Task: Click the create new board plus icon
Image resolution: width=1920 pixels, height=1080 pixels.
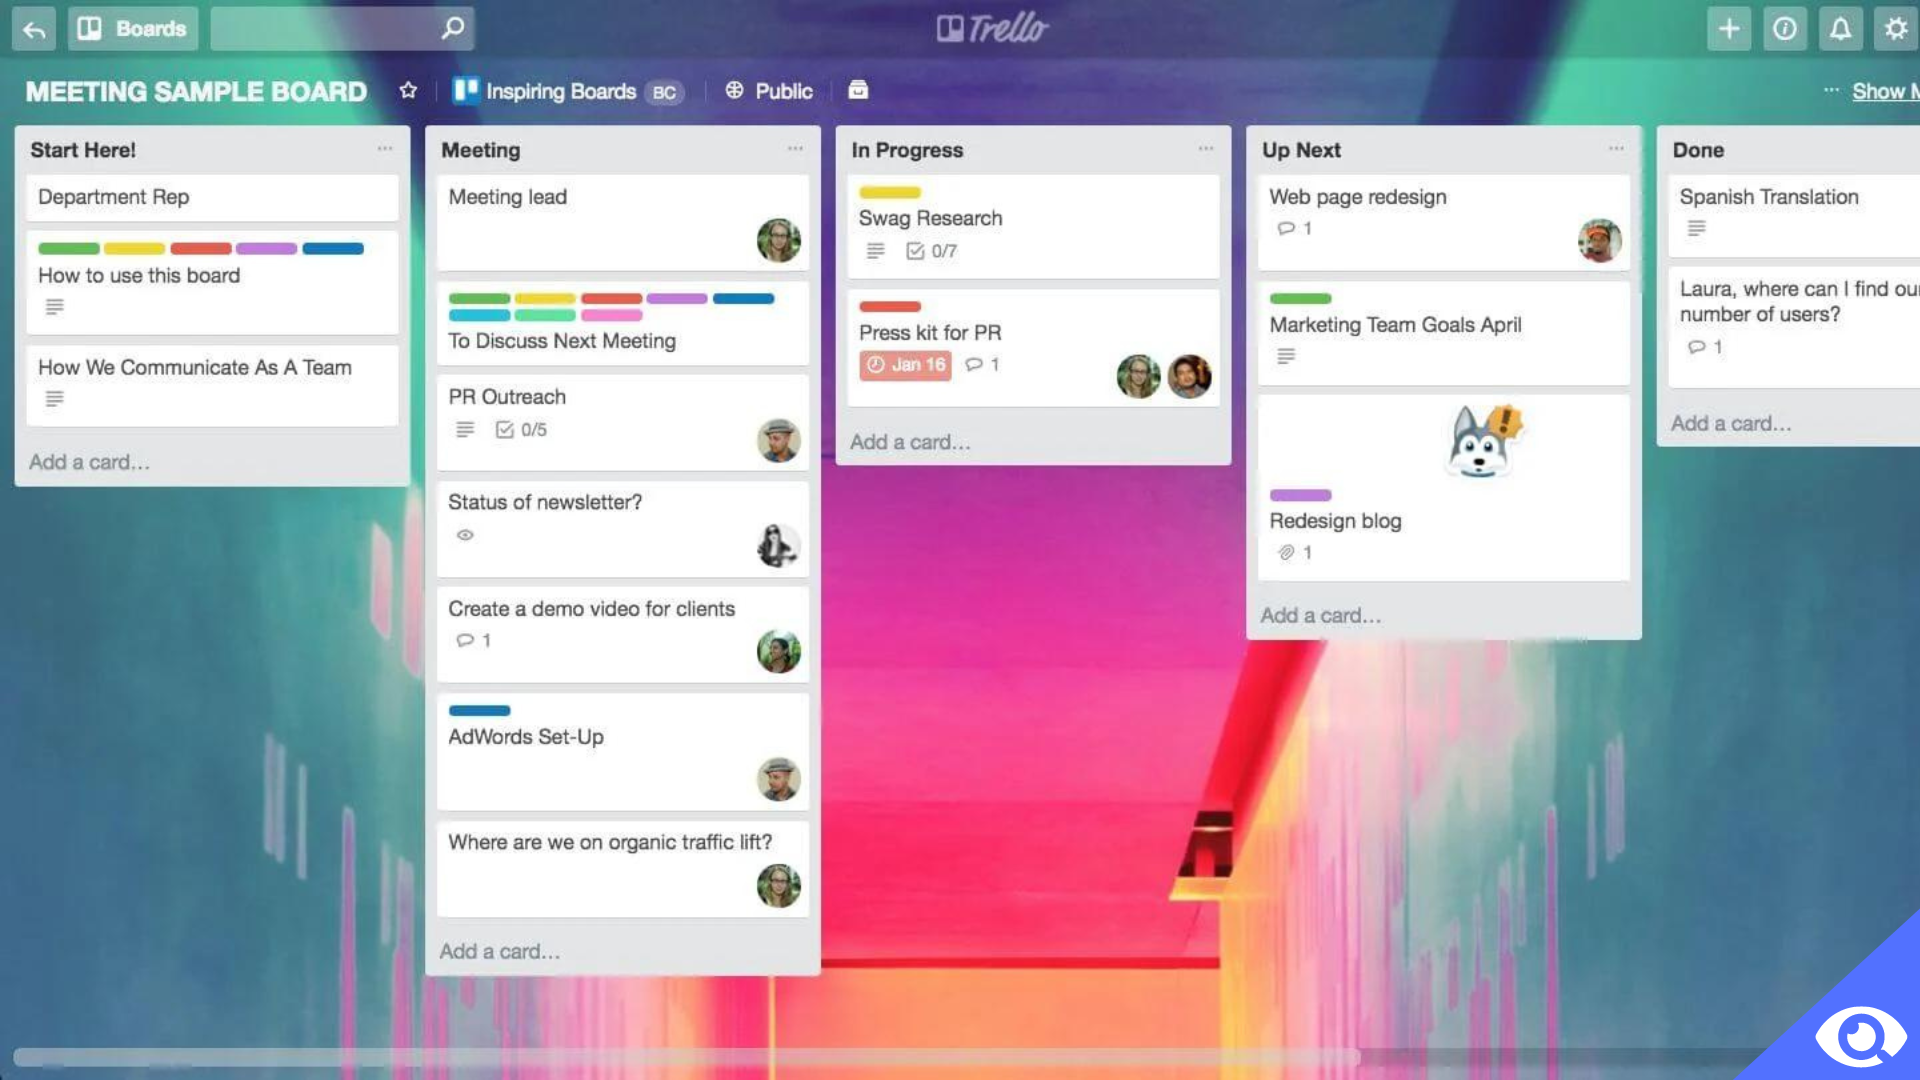Action: click(1729, 28)
